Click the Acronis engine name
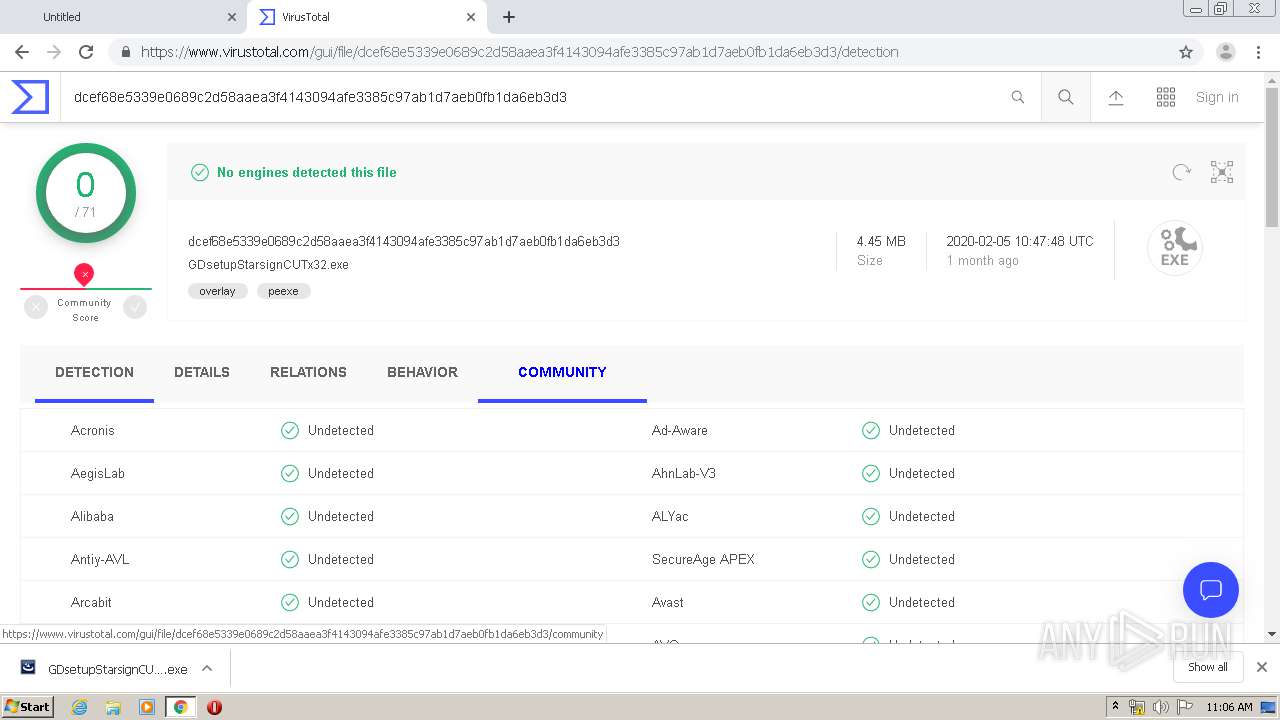The height and width of the screenshot is (720, 1280). (93, 430)
